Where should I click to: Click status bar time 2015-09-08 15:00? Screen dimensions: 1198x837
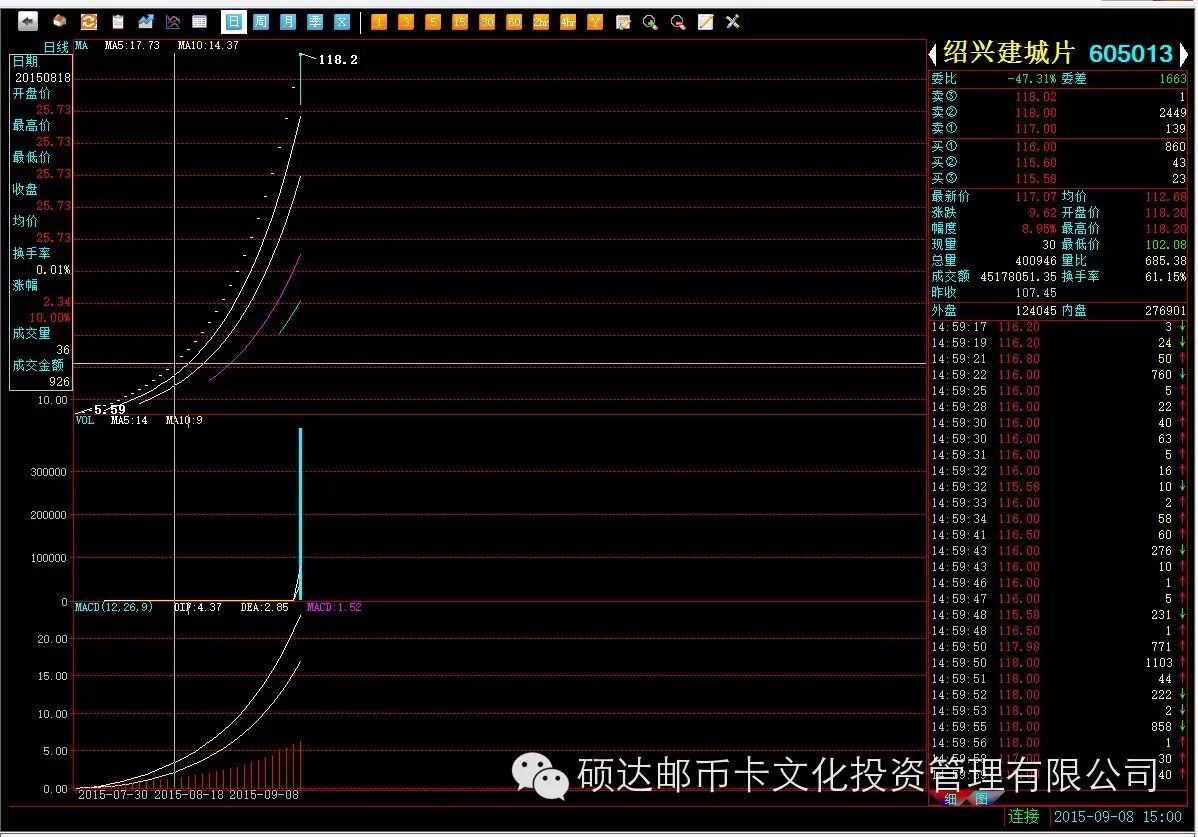(x=1118, y=817)
